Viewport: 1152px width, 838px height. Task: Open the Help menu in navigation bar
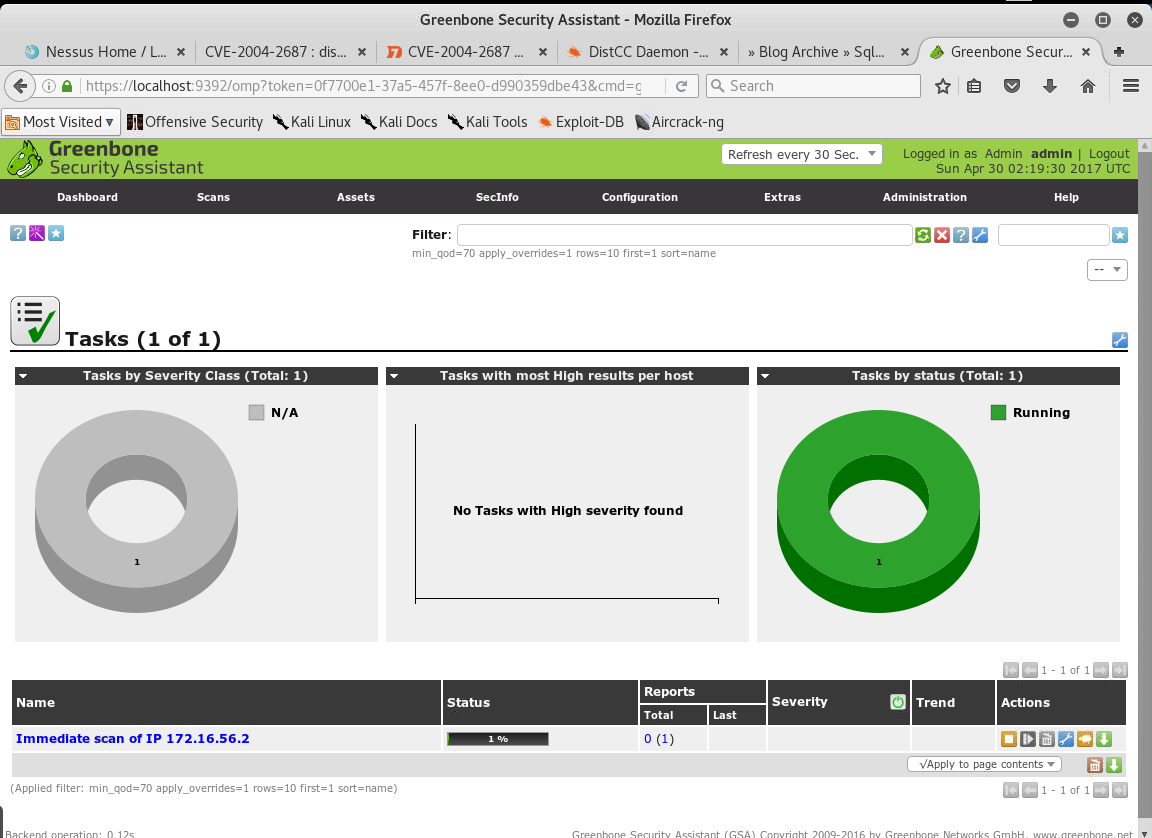(x=1066, y=197)
